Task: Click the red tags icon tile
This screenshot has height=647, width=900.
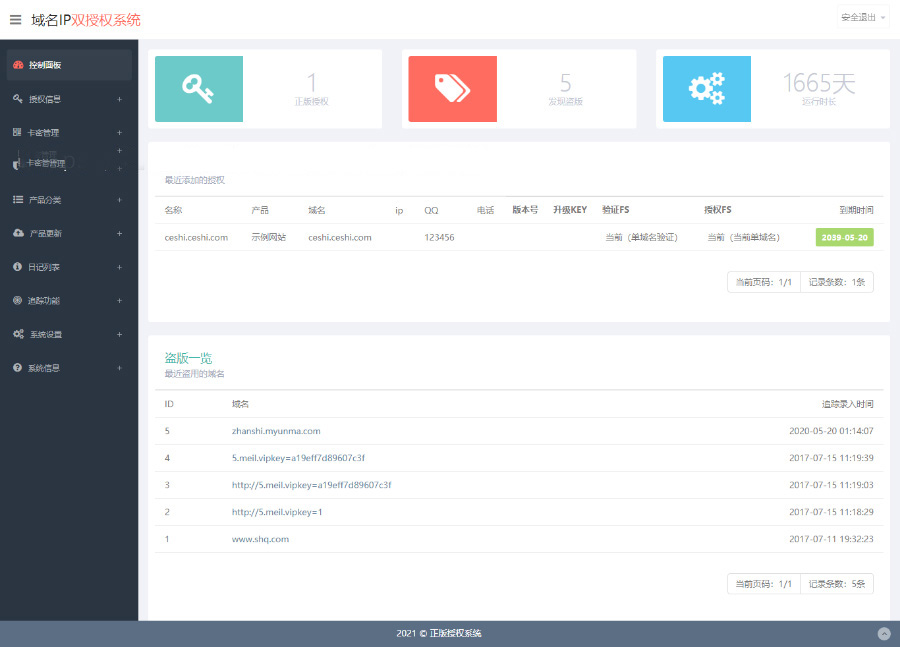Action: pos(452,88)
